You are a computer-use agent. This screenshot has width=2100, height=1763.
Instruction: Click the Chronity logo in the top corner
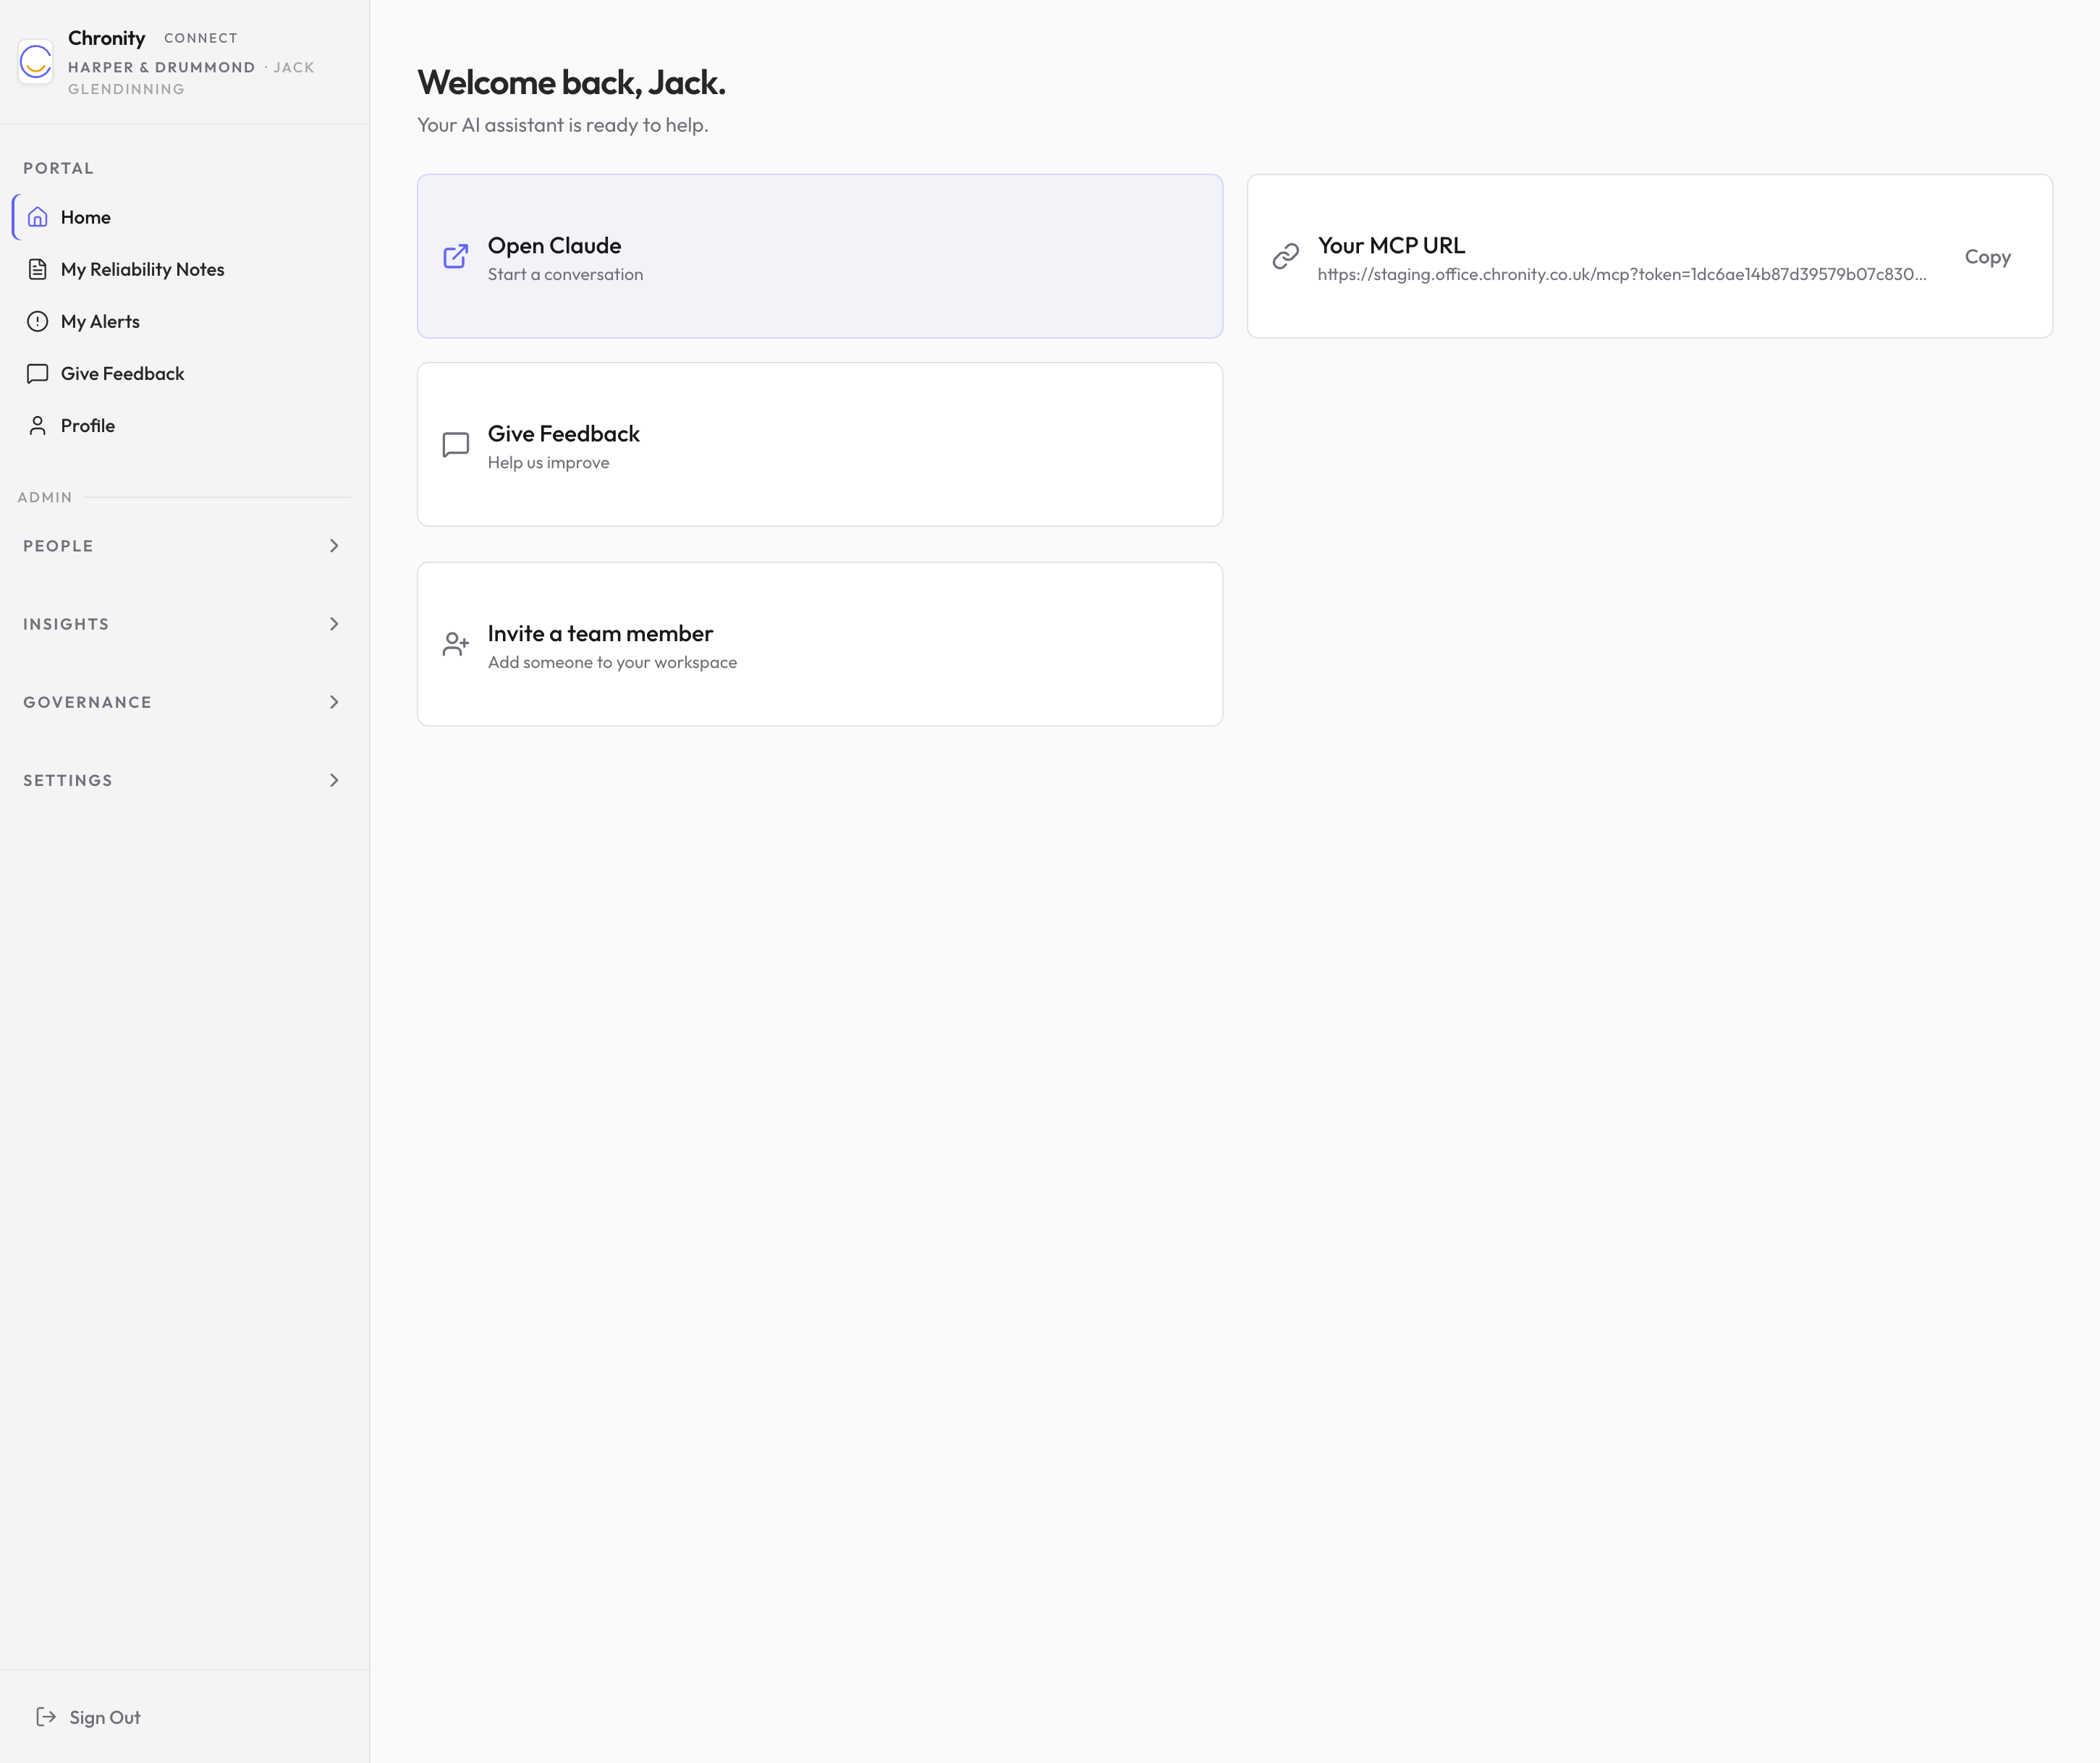[35, 62]
